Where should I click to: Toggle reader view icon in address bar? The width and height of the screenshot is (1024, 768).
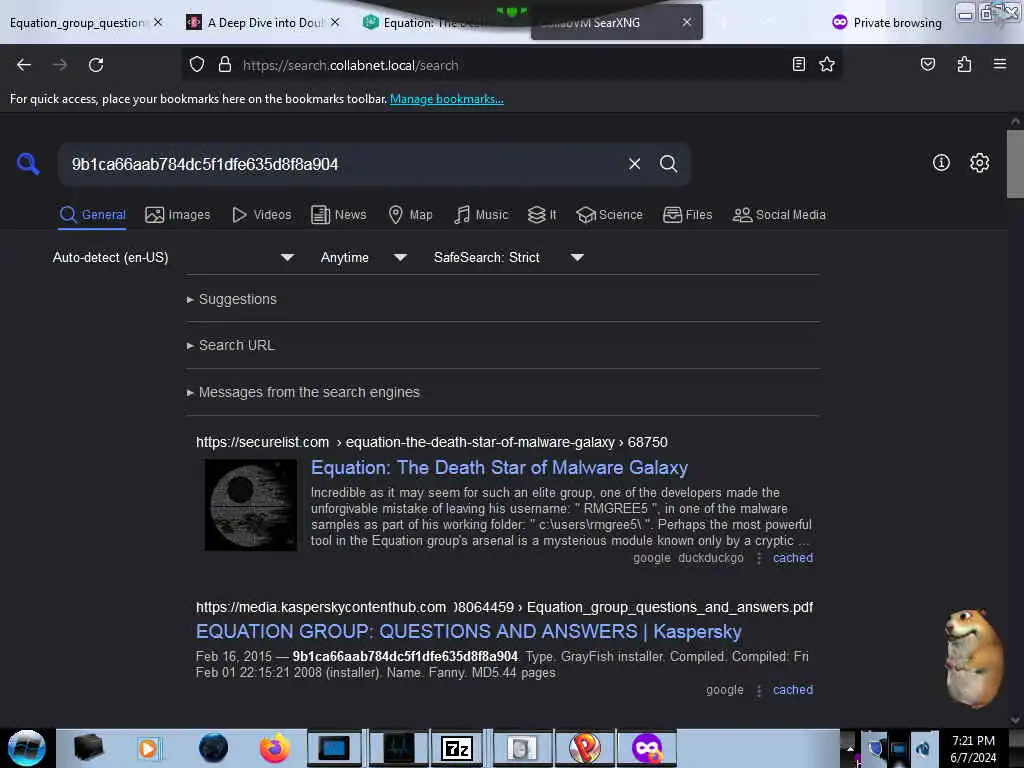click(x=798, y=64)
